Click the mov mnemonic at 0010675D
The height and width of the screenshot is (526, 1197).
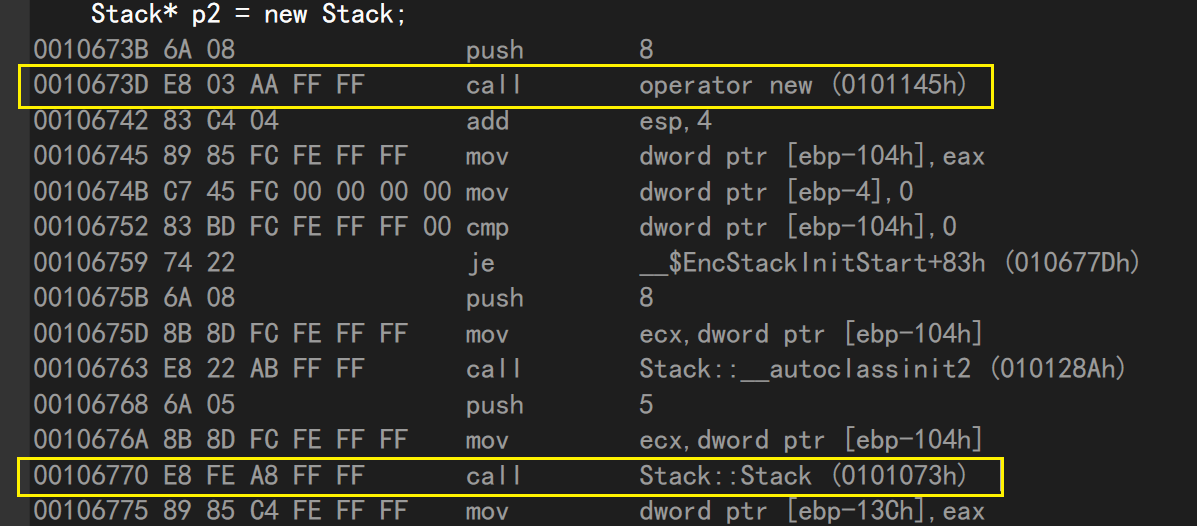(x=488, y=334)
